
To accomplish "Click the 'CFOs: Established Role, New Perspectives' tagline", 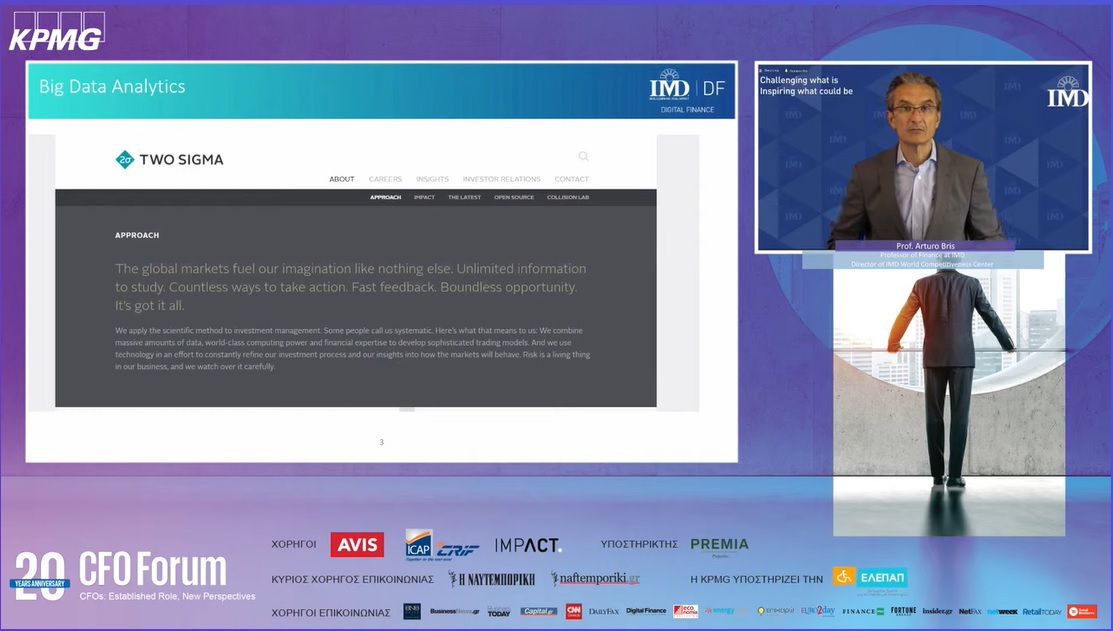I will pos(168,596).
